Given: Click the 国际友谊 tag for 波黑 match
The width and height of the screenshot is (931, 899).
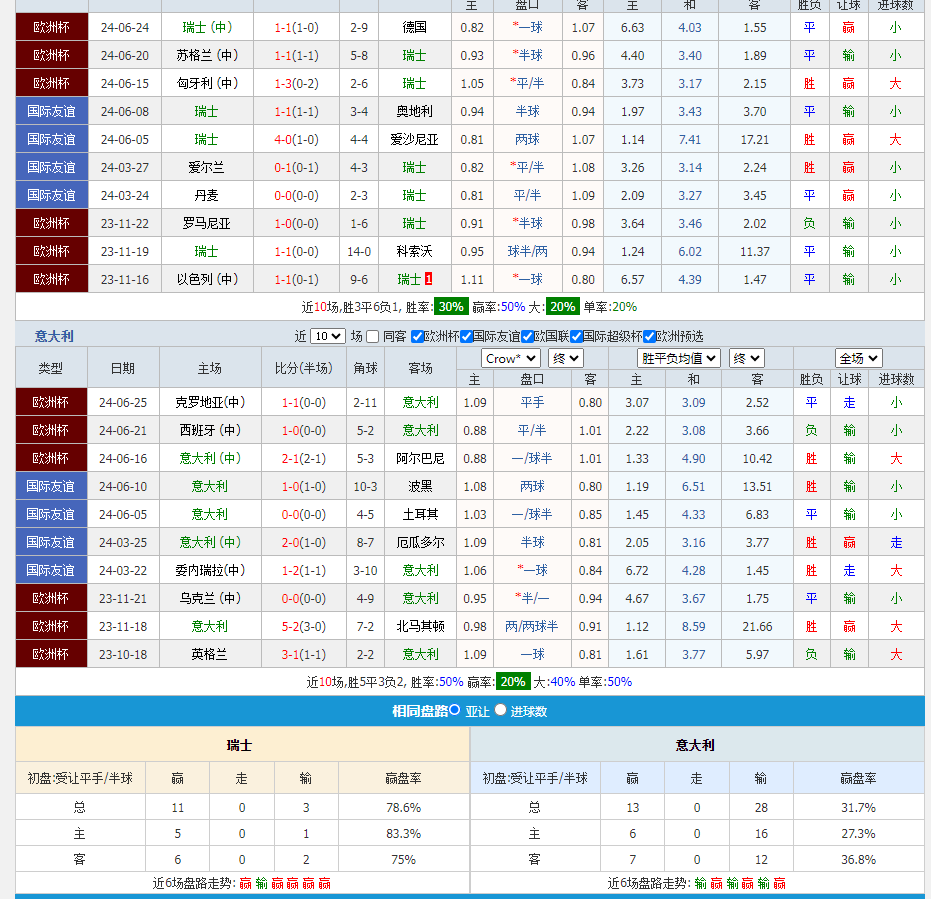Looking at the screenshot, I should [x=51, y=487].
